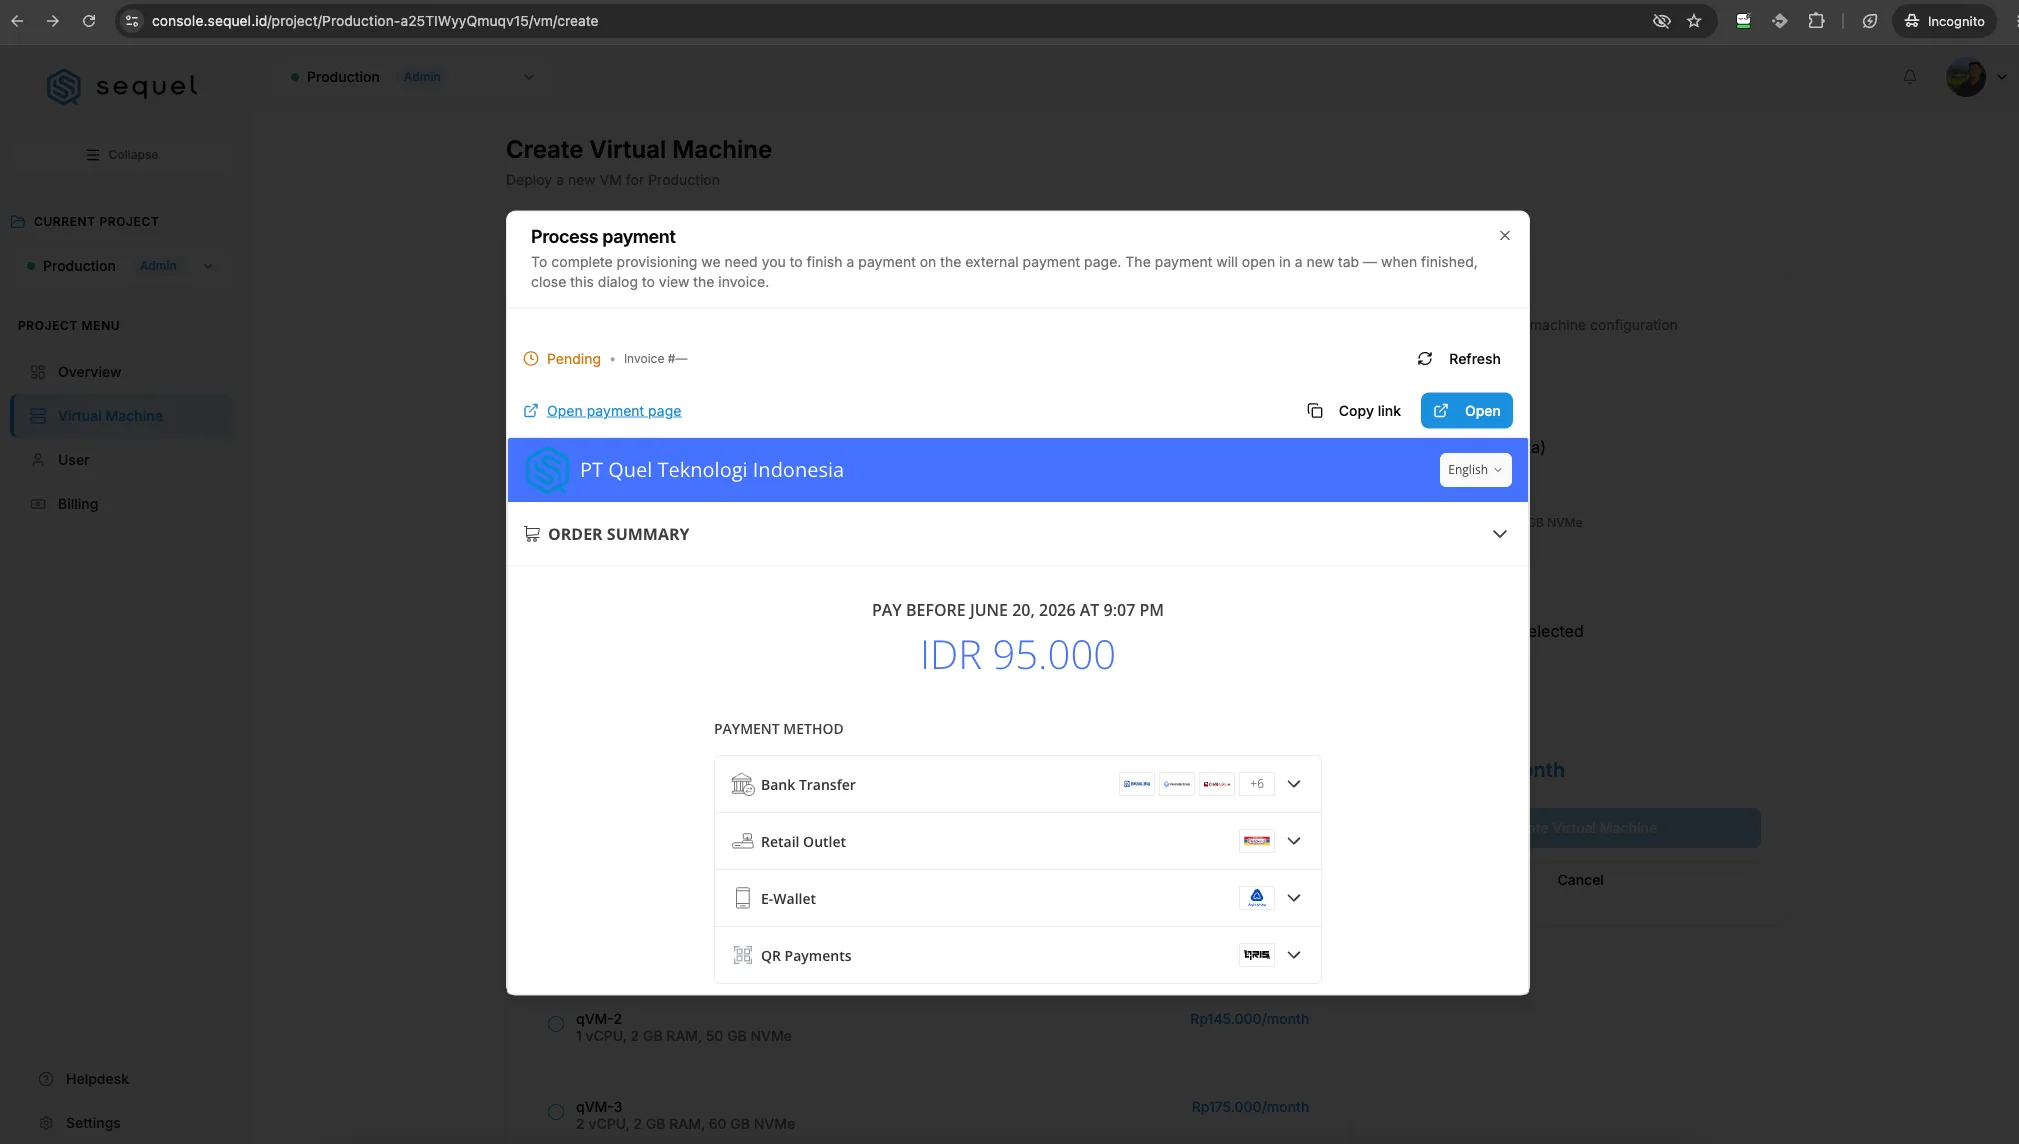Click the QRIS payment logo
This screenshot has height=1144, width=2019.
click(x=1256, y=955)
